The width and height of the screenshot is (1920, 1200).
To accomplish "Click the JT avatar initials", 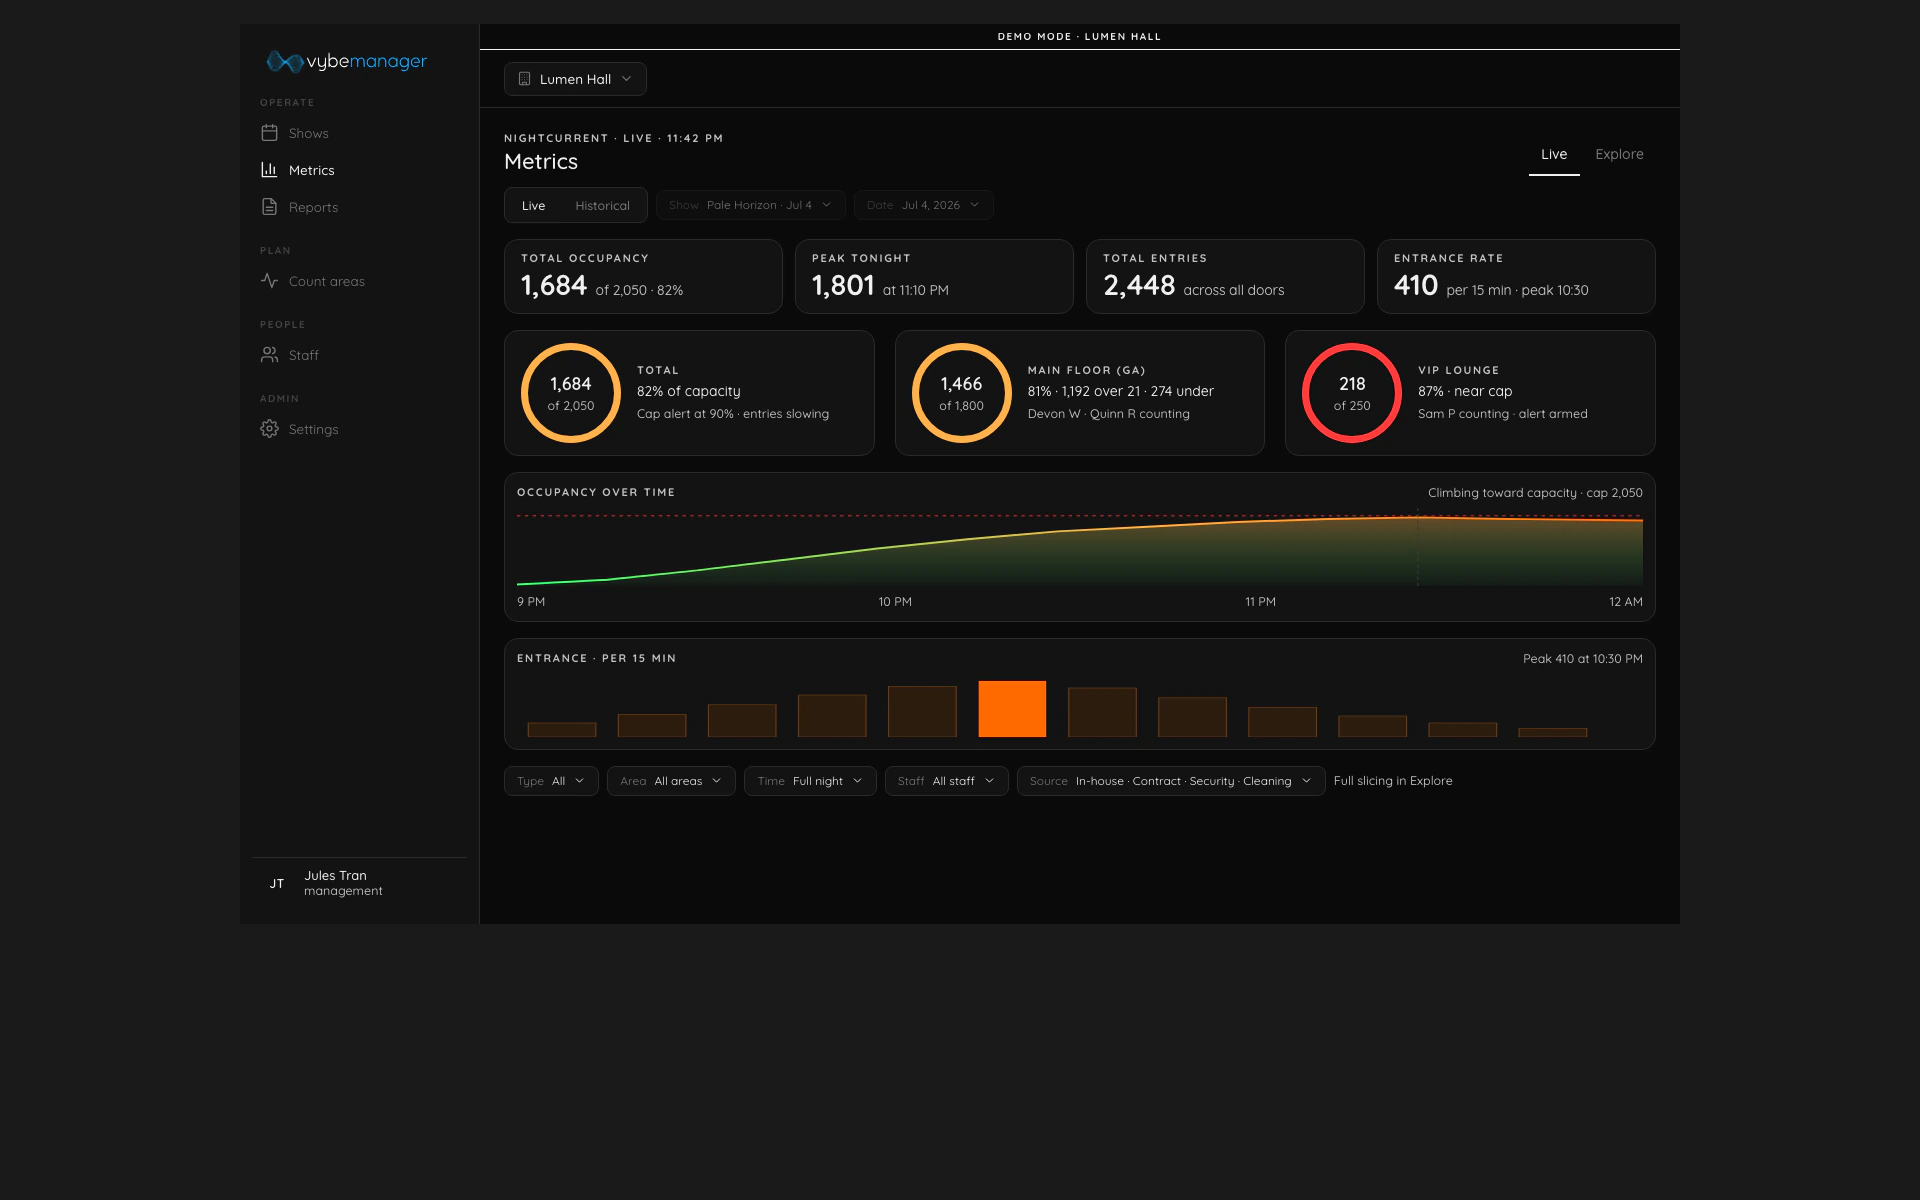I will [x=277, y=883].
